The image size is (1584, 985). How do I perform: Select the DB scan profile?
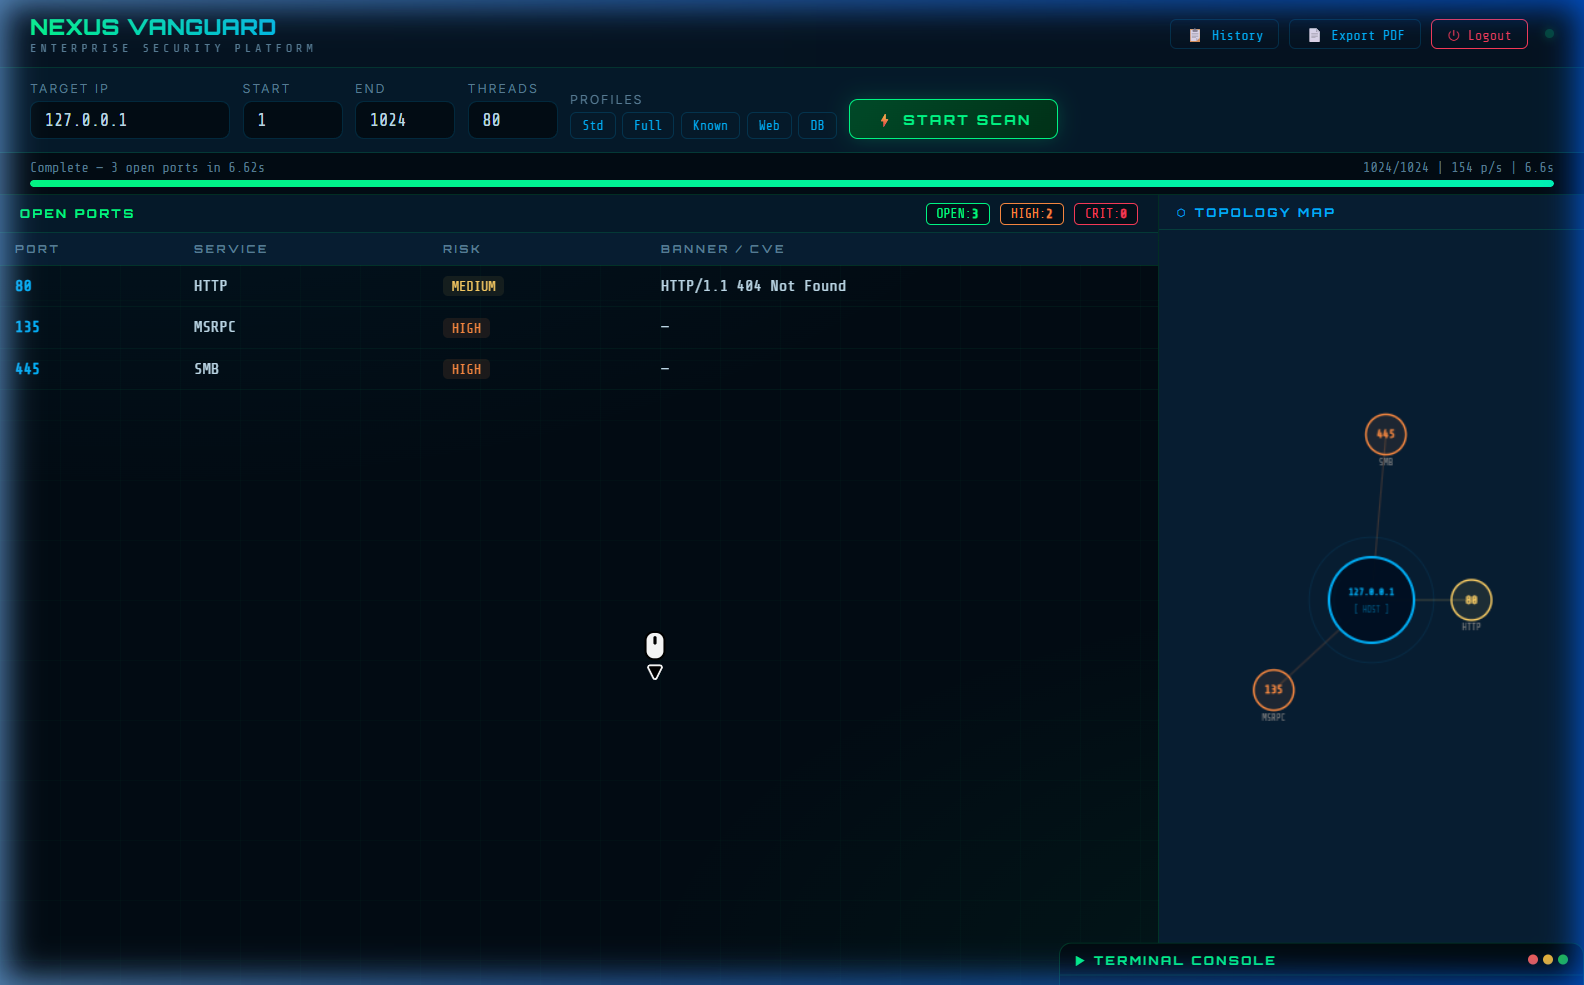point(817,125)
